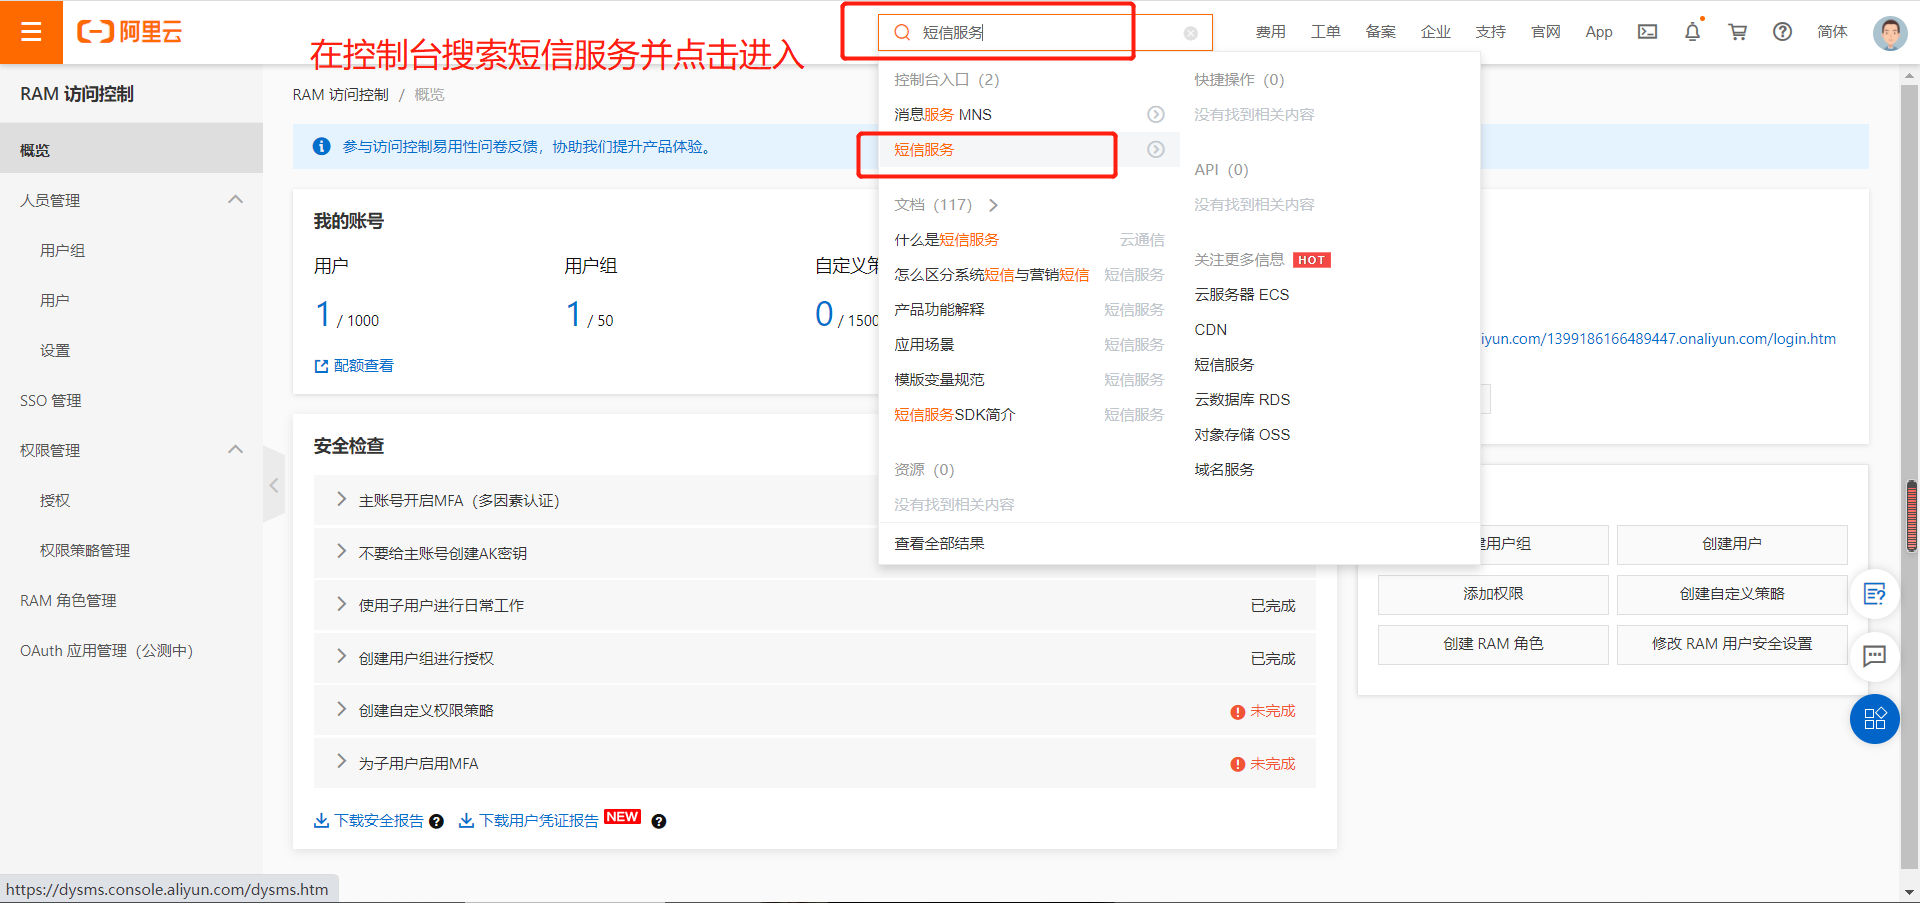
Task: Open 官网 in the top bar
Action: click(x=1545, y=32)
